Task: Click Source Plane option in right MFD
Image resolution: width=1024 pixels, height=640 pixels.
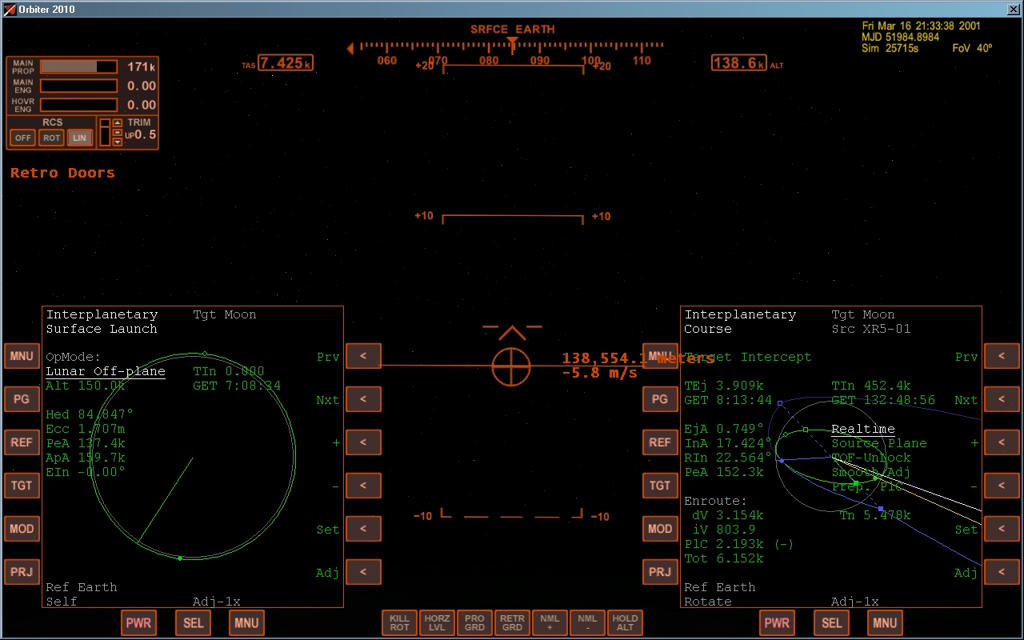Action: (x=879, y=443)
